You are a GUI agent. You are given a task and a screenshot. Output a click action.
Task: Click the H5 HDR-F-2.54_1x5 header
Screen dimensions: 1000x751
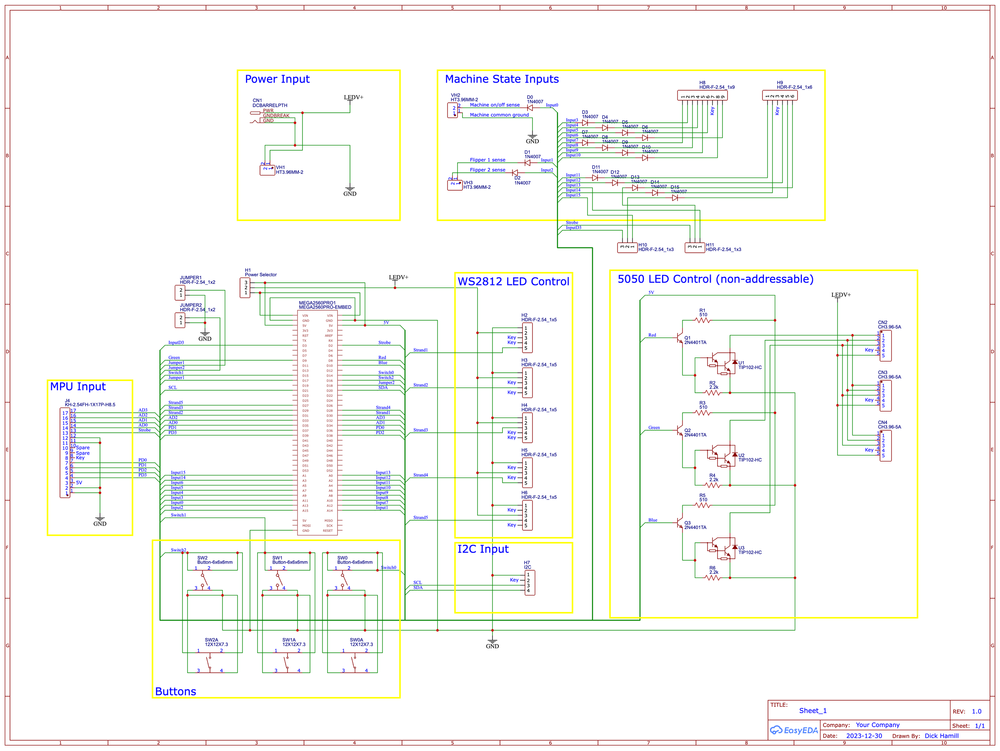[526, 473]
